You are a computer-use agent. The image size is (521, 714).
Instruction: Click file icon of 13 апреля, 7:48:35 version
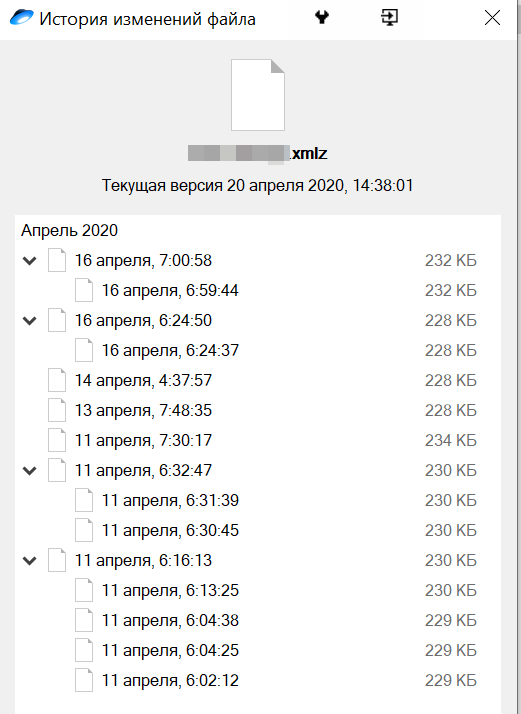pos(57,410)
